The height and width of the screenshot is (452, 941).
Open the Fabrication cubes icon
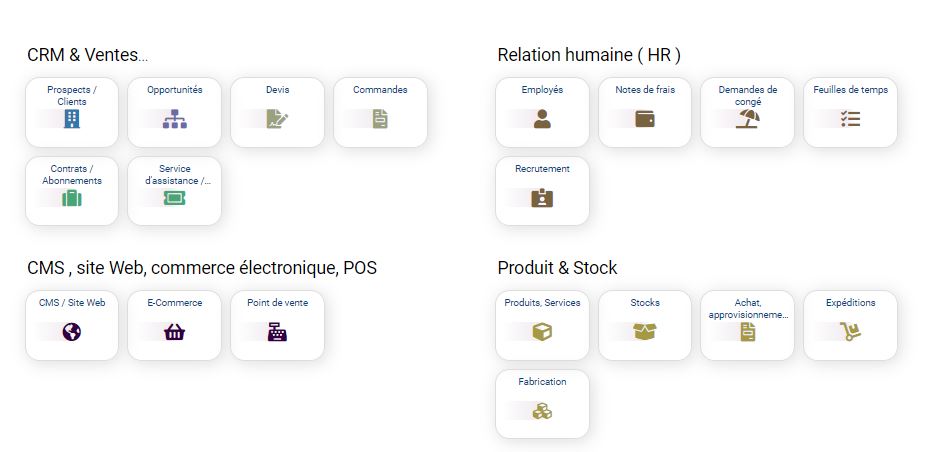[x=542, y=411]
